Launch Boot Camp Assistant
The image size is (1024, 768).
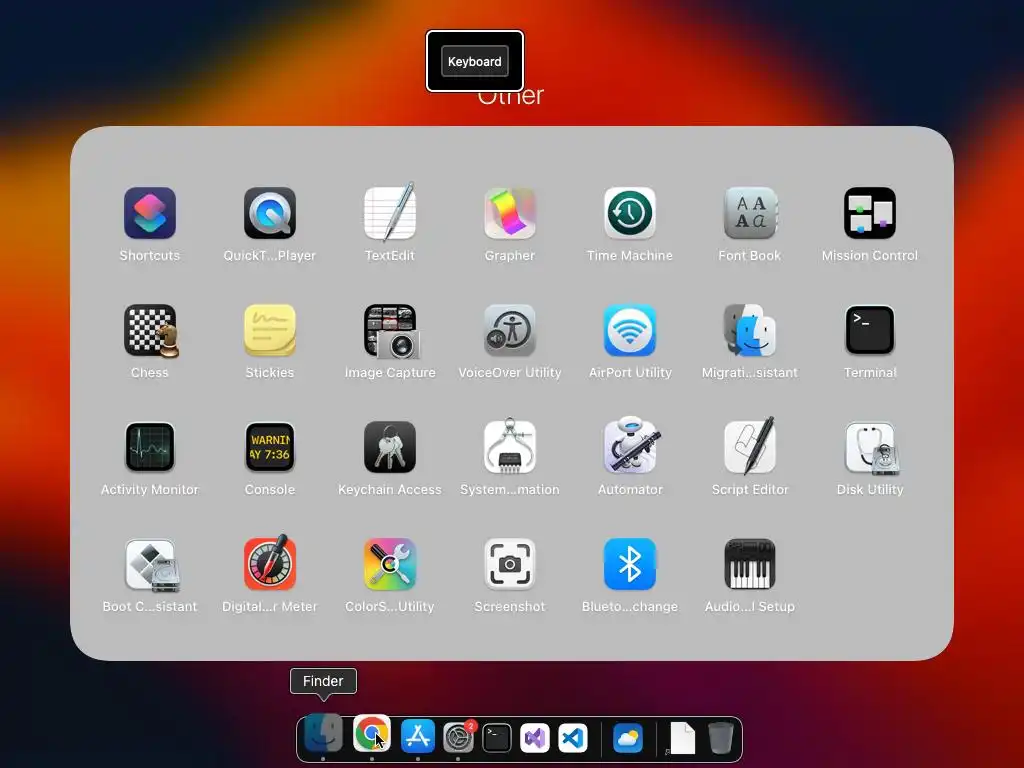click(x=151, y=564)
